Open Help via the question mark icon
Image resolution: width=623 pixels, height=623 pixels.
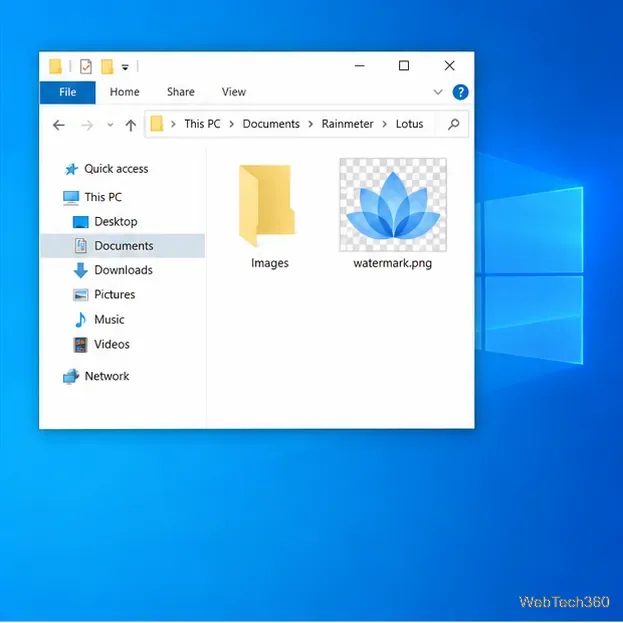click(460, 92)
